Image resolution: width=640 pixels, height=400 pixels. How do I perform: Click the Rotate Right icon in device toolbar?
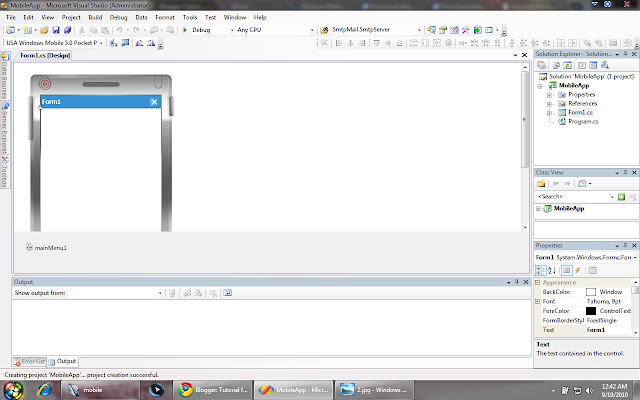[151, 43]
